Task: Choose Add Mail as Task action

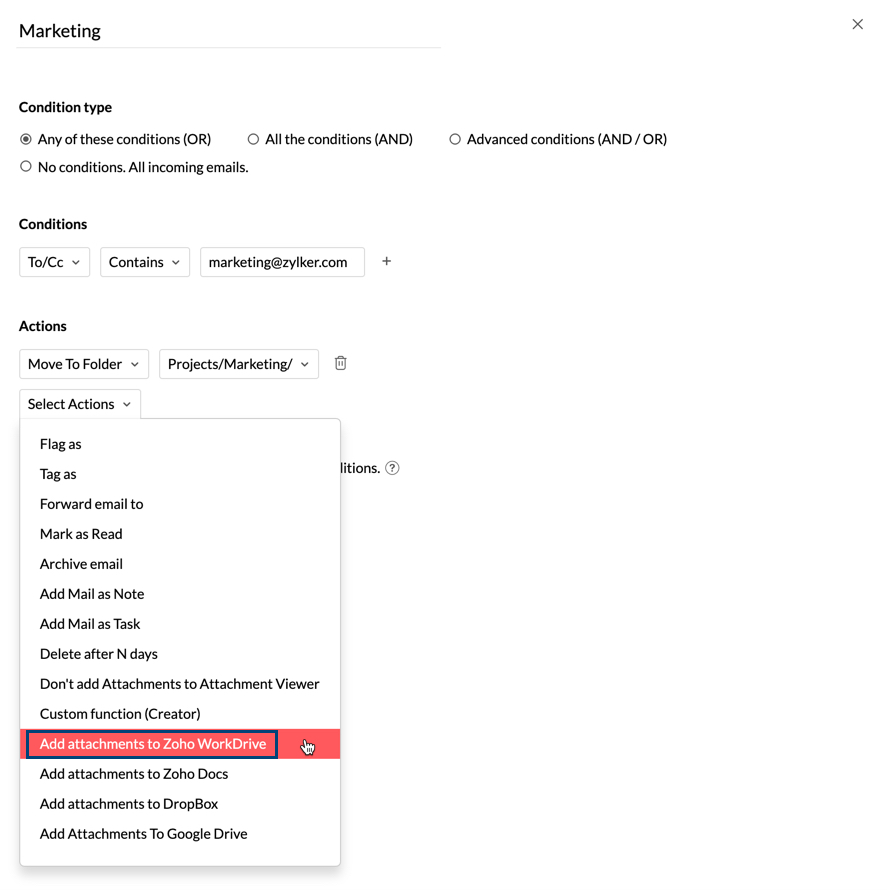Action: (x=180, y=624)
